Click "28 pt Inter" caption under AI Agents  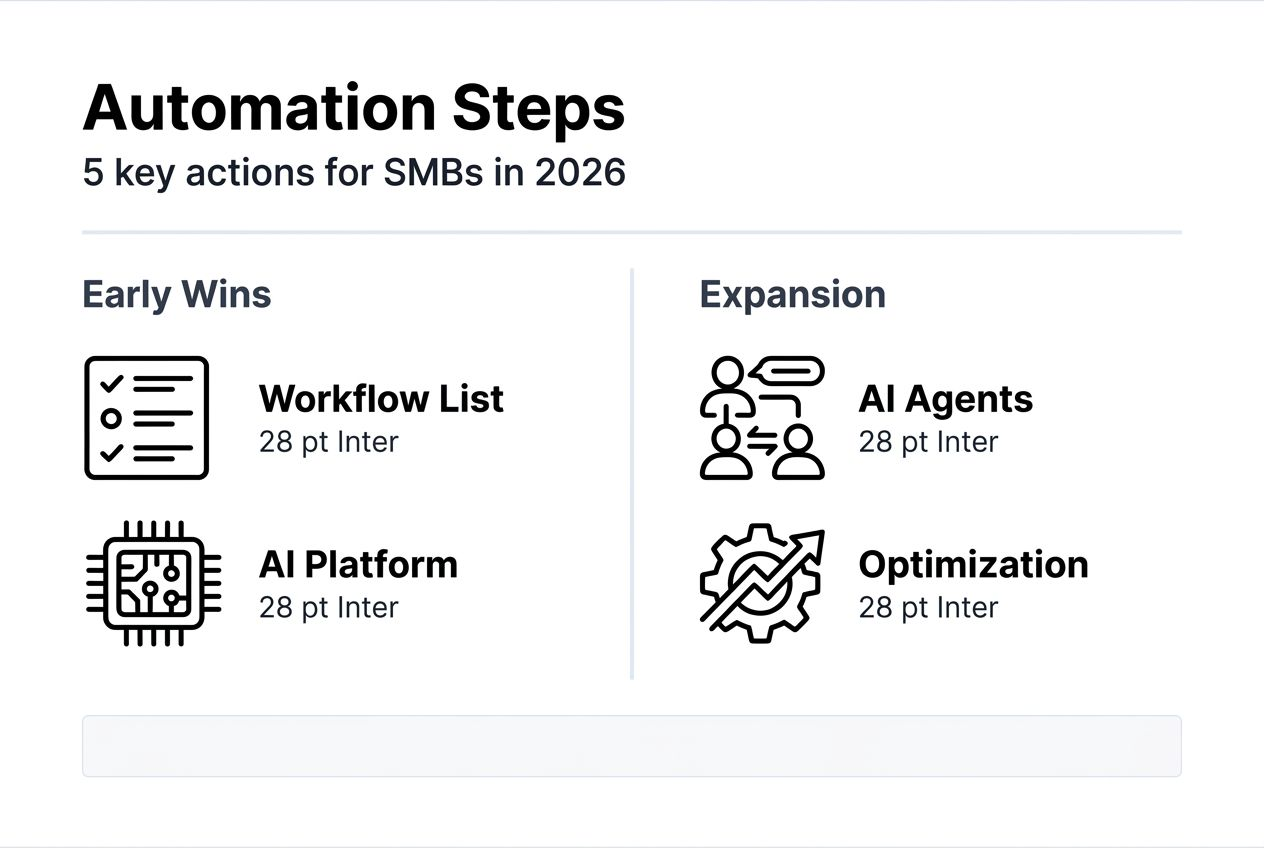[x=928, y=442]
